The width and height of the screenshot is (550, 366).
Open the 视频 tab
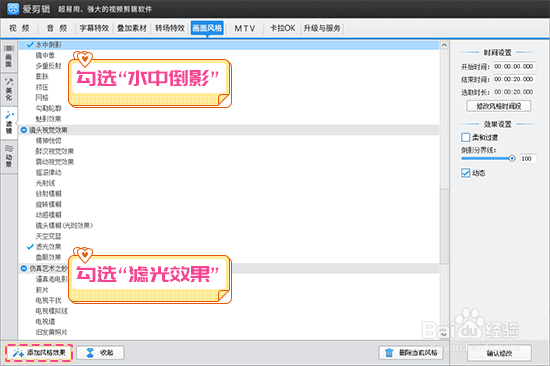[x=19, y=28]
